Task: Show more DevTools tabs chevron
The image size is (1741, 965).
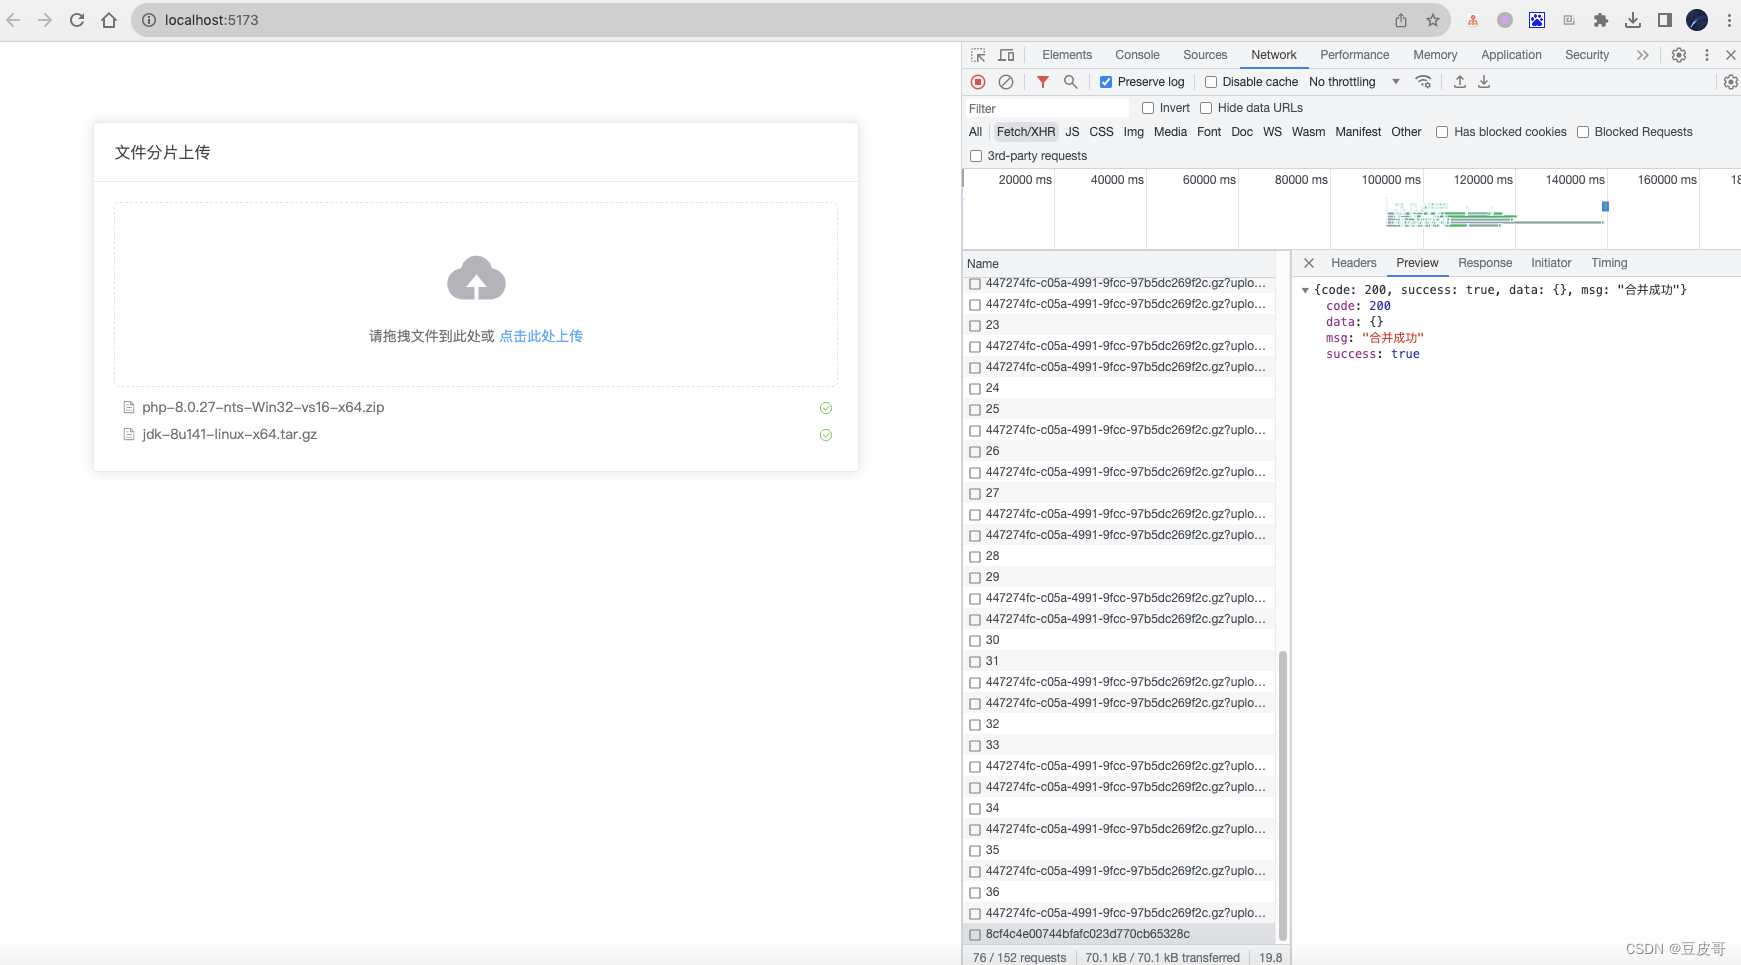Action: [x=1642, y=55]
